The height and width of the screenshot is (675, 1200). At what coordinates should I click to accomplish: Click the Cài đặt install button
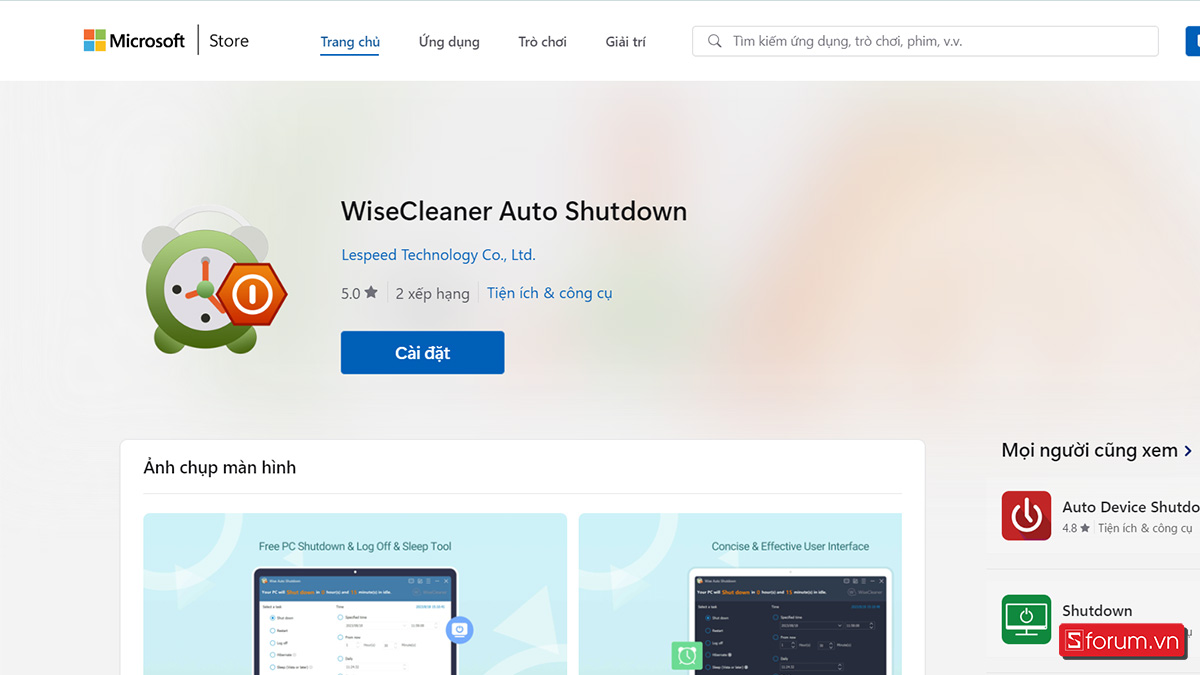coord(422,353)
